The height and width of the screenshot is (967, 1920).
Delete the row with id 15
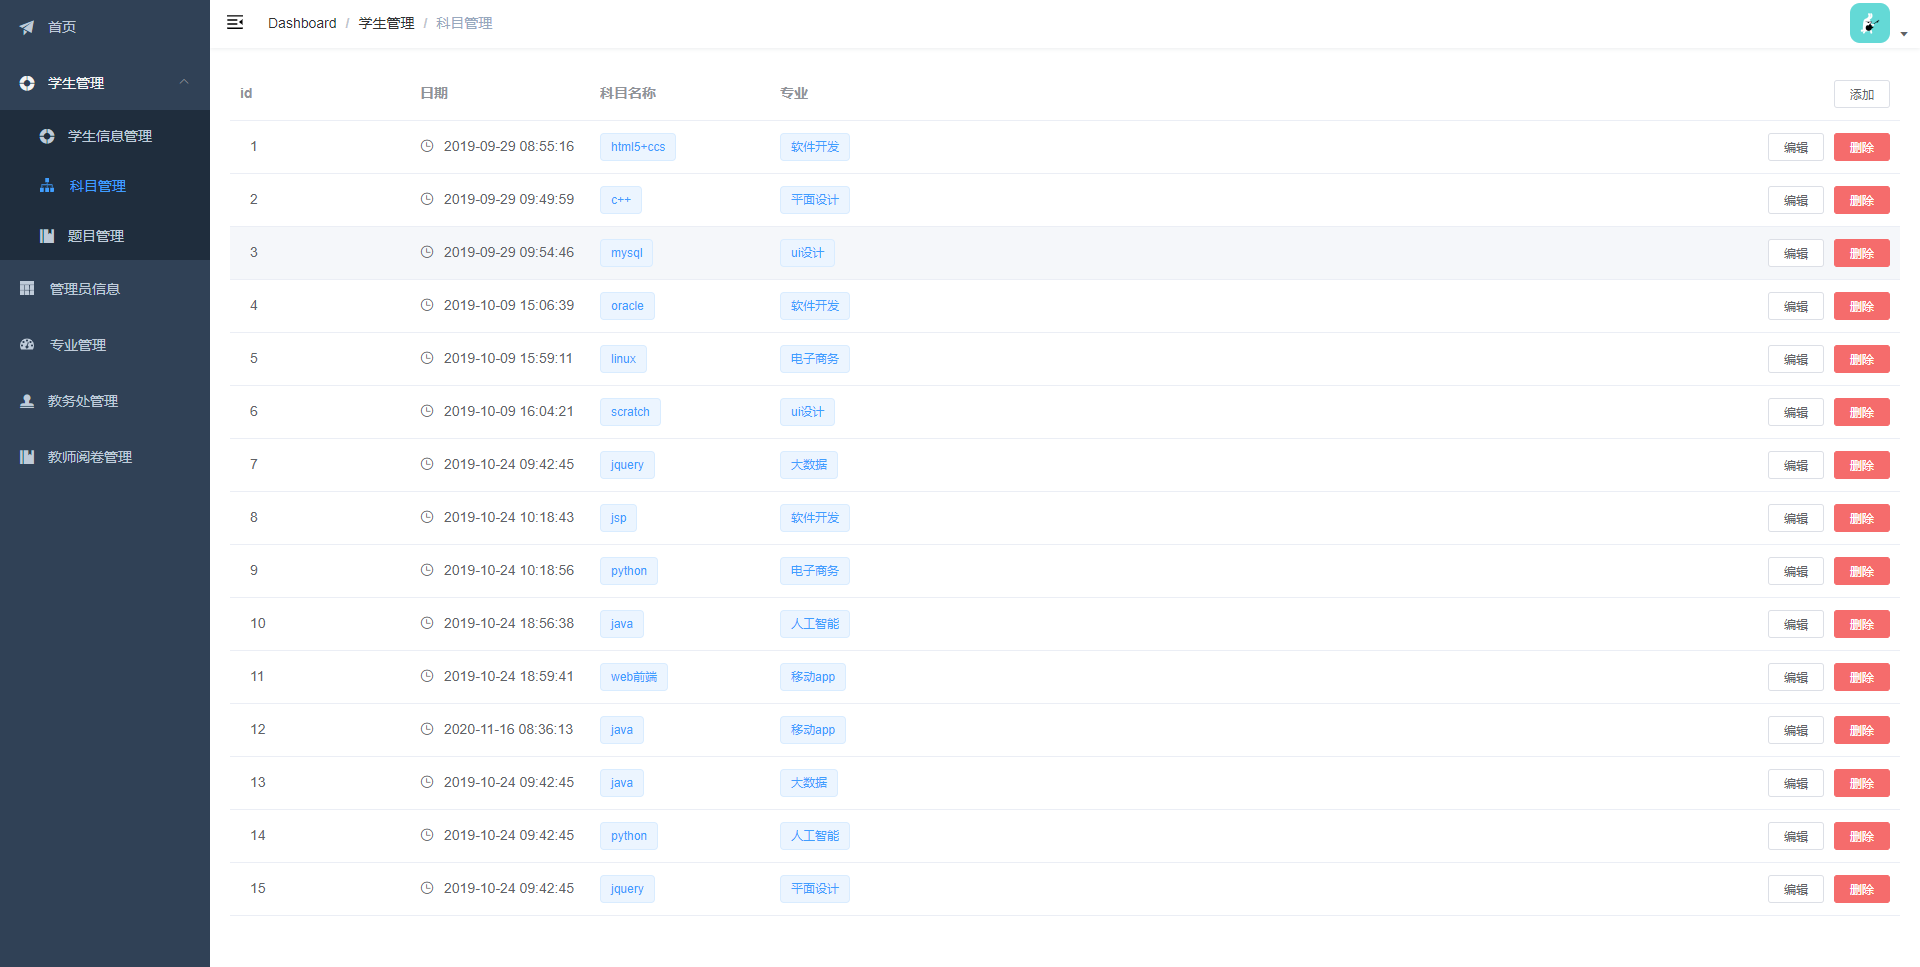pos(1861,889)
